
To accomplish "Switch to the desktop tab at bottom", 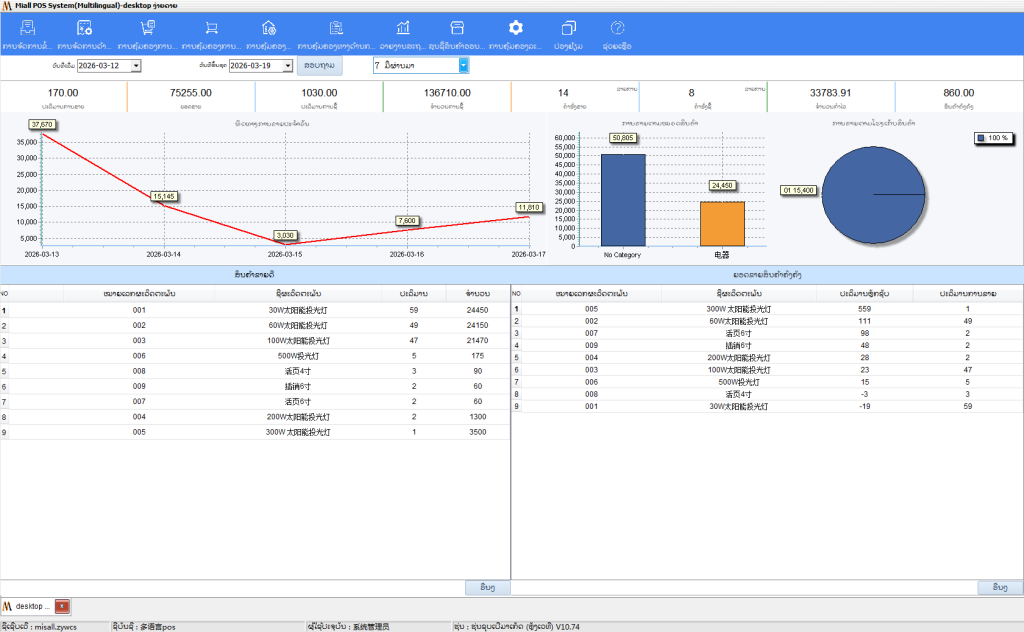I will [28, 606].
